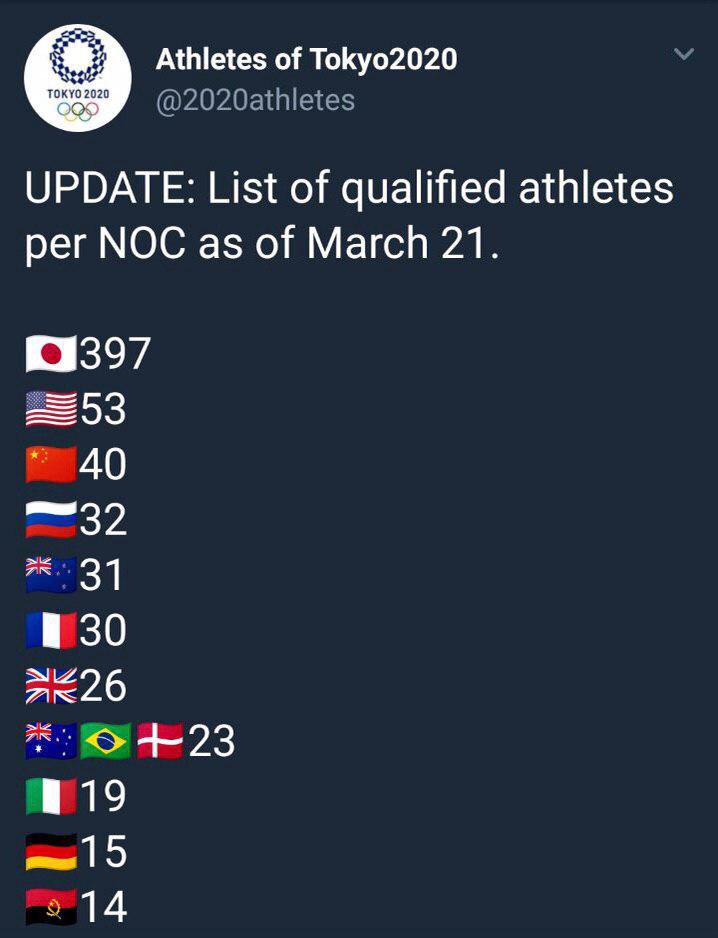This screenshot has height=938, width=718.
Task: Expand the tweet options chevron
Action: tap(684, 54)
